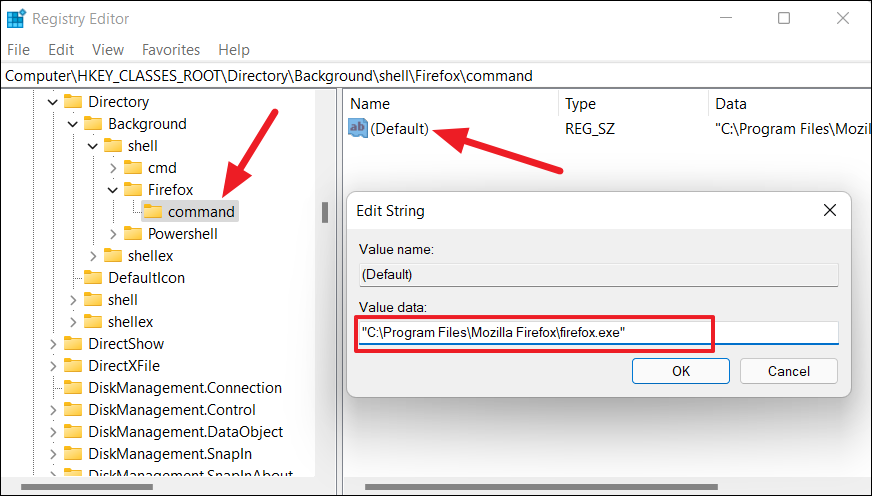Cancel the Edit String dialog
Image resolution: width=872 pixels, height=496 pixels.
pos(788,371)
